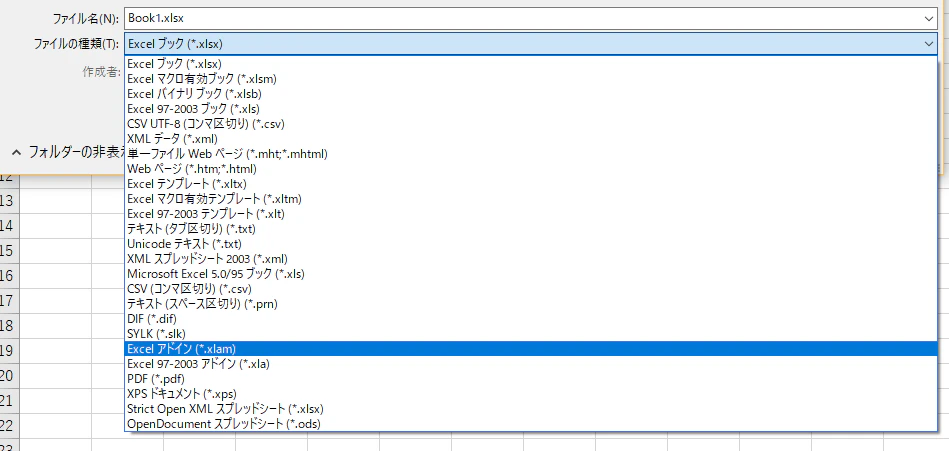Select row 18 header in spreadsheet

point(8,326)
